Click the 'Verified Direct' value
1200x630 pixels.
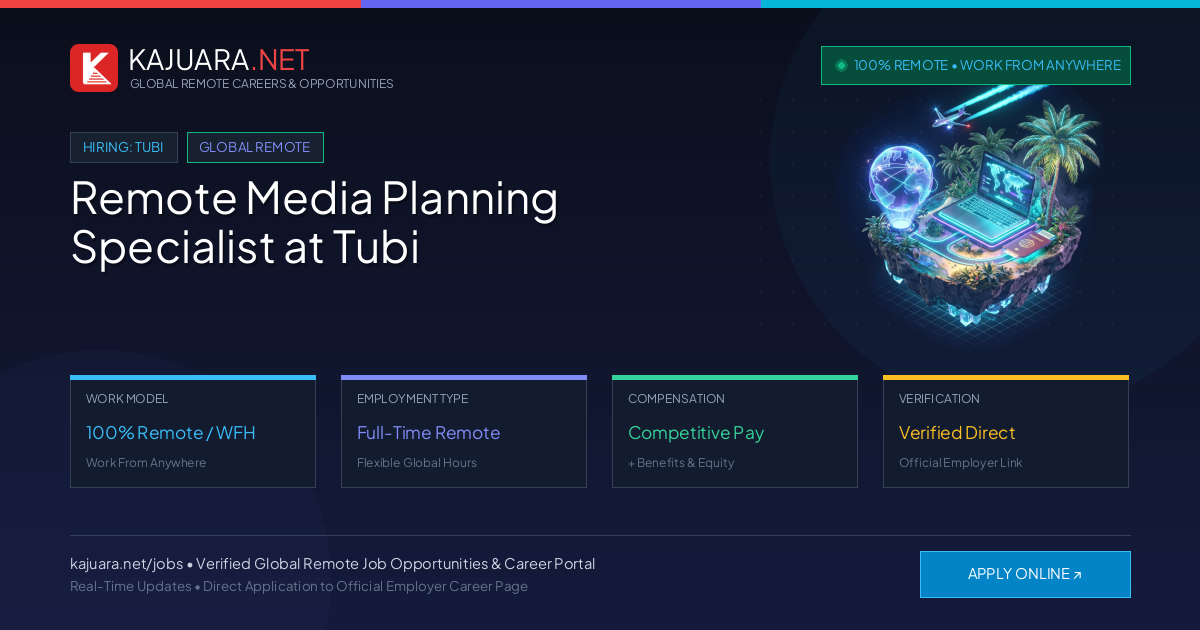(957, 433)
